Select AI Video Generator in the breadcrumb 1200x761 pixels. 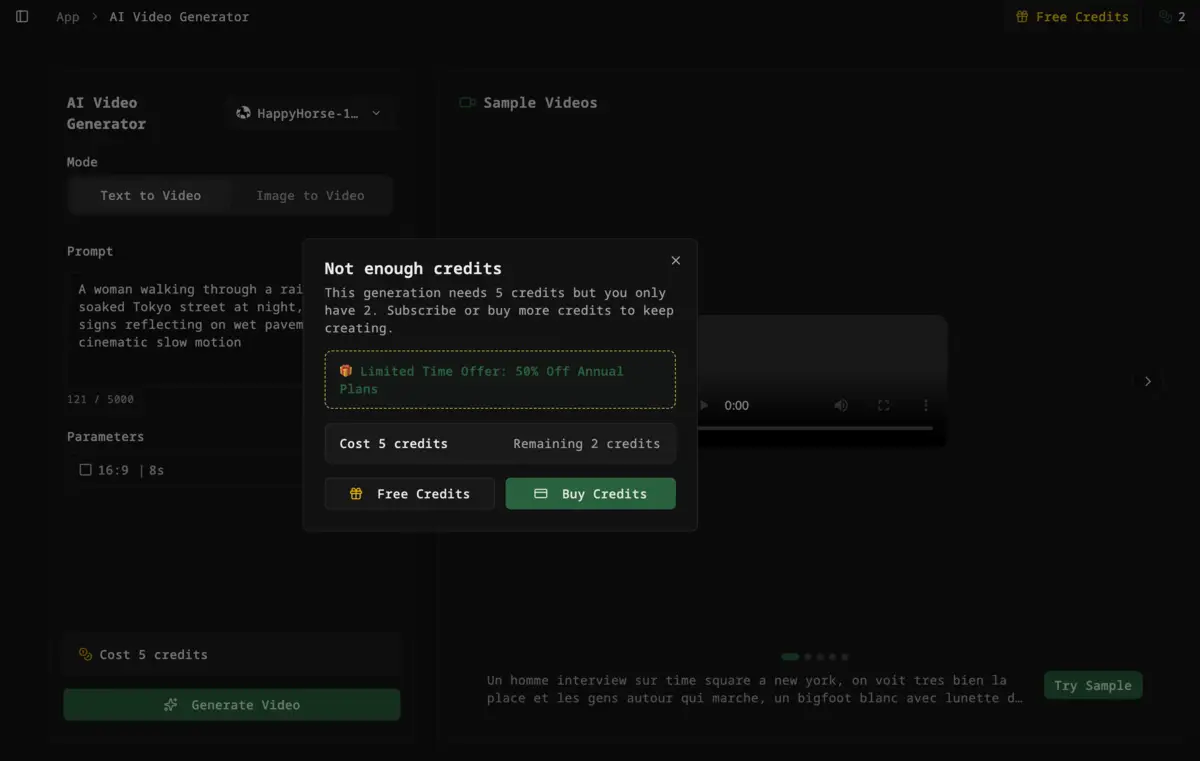(178, 16)
